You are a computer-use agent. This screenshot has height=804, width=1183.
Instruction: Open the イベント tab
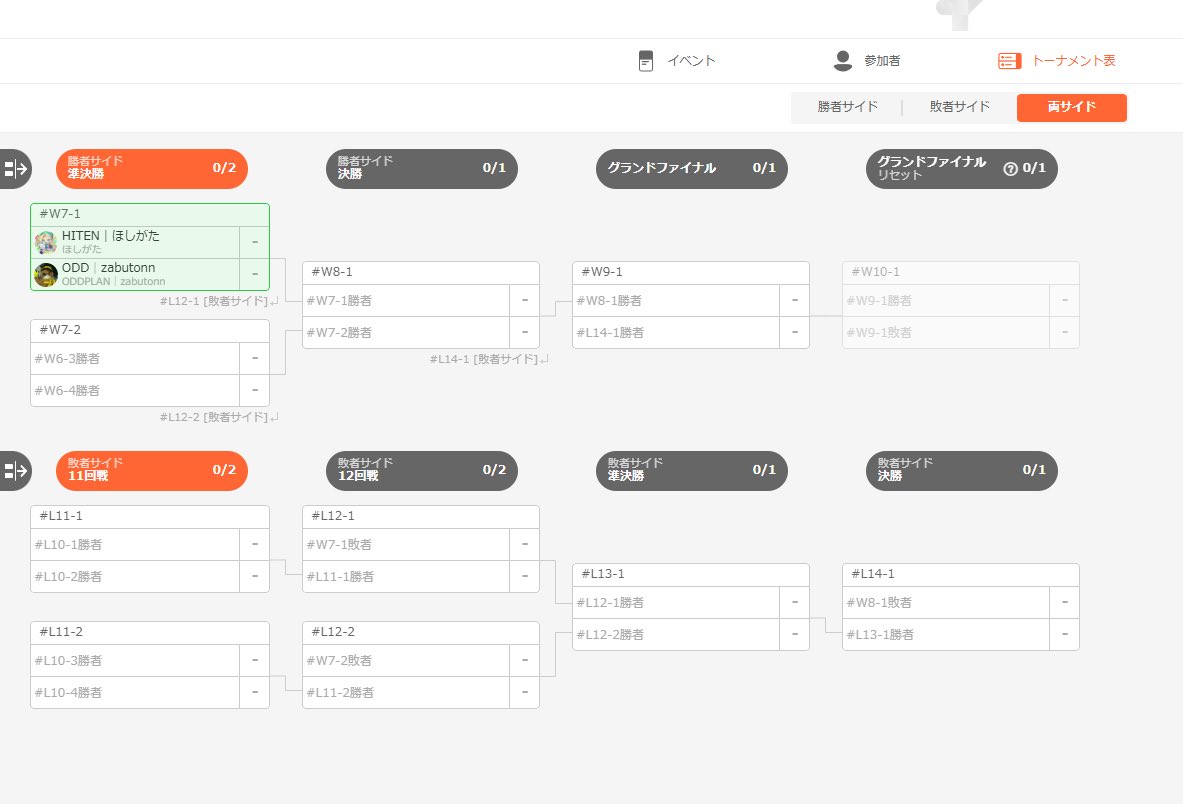click(678, 61)
